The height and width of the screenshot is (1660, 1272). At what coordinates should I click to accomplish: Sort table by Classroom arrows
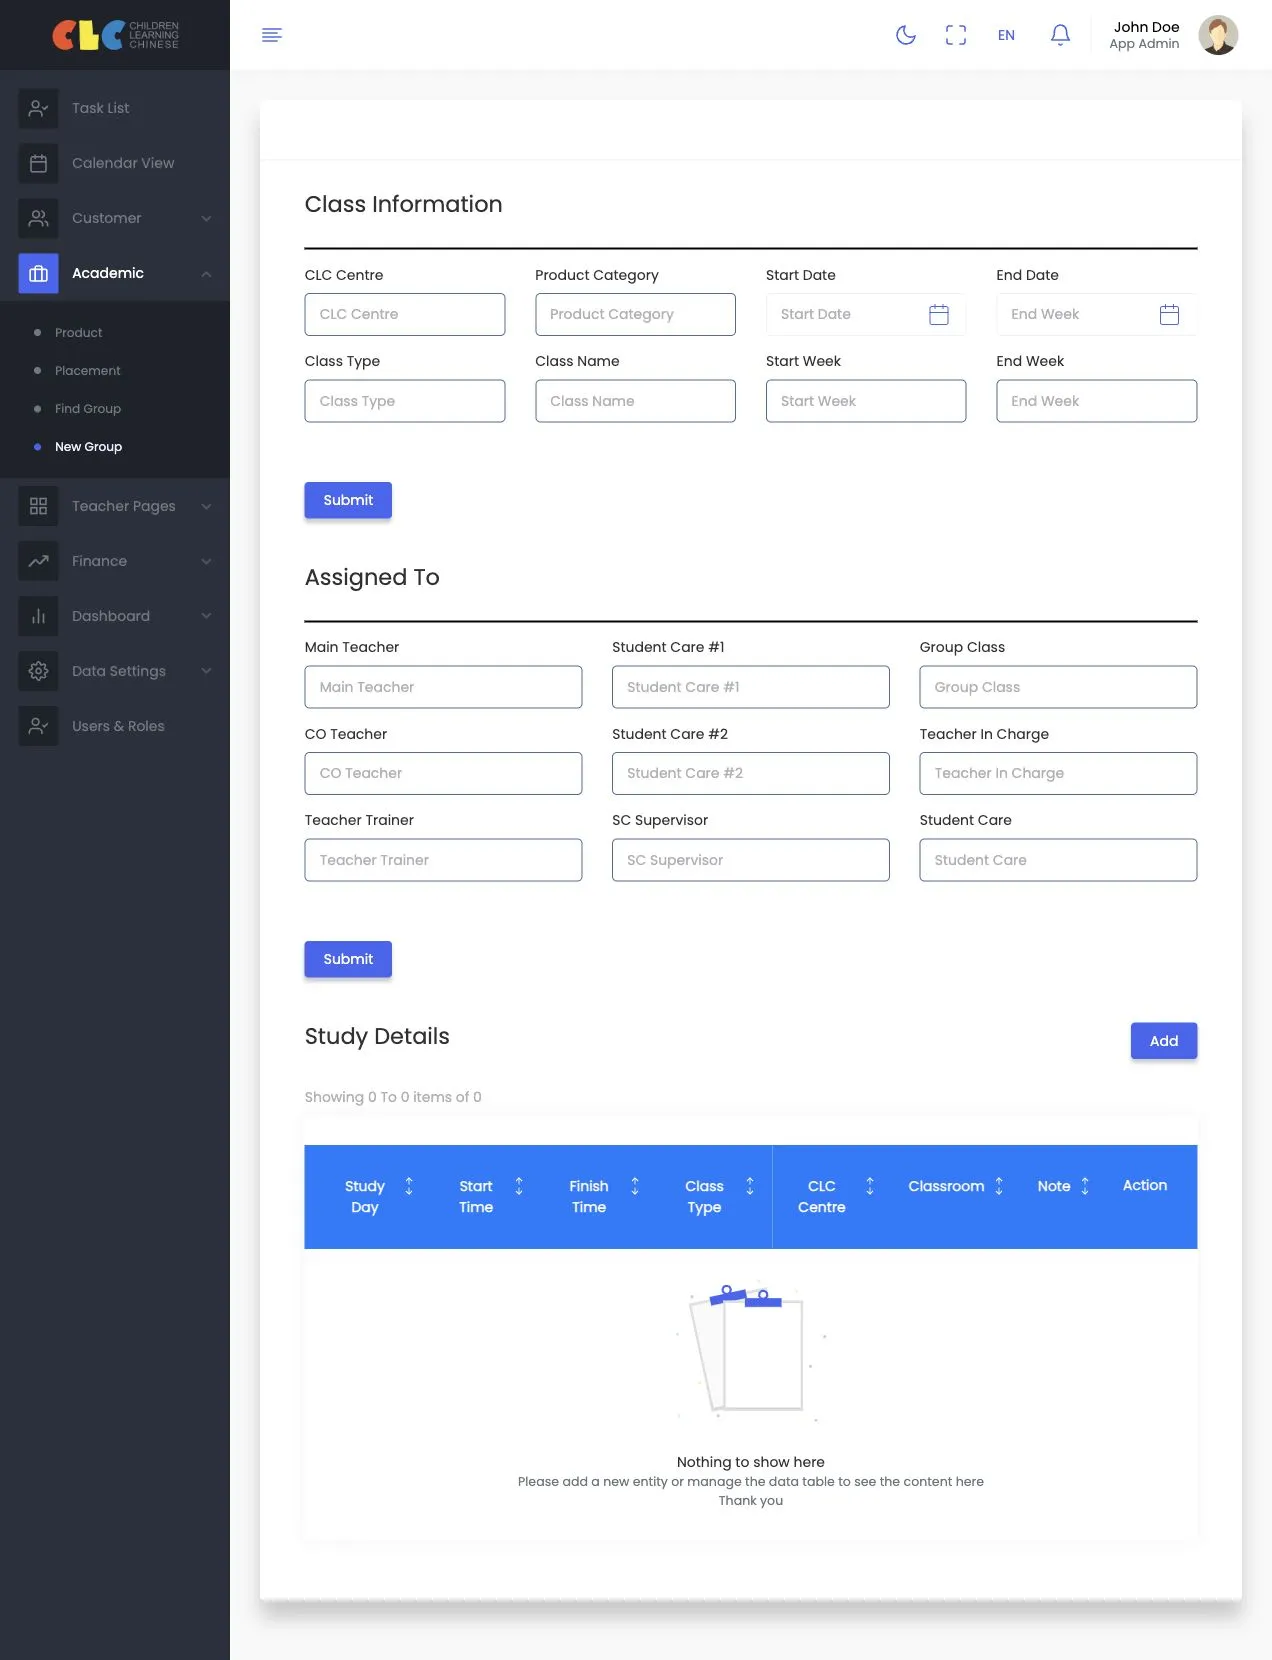point(998,1186)
